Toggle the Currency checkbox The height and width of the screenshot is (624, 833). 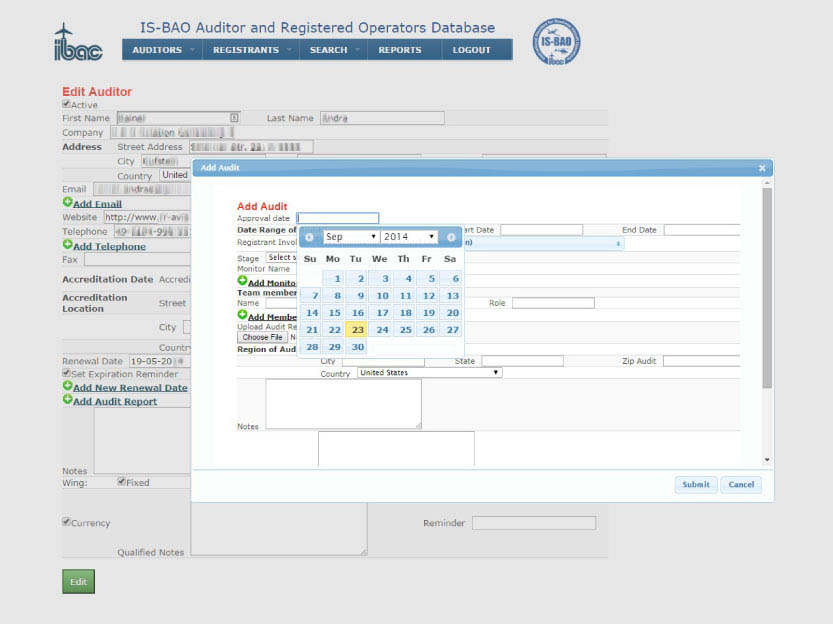(x=66, y=522)
